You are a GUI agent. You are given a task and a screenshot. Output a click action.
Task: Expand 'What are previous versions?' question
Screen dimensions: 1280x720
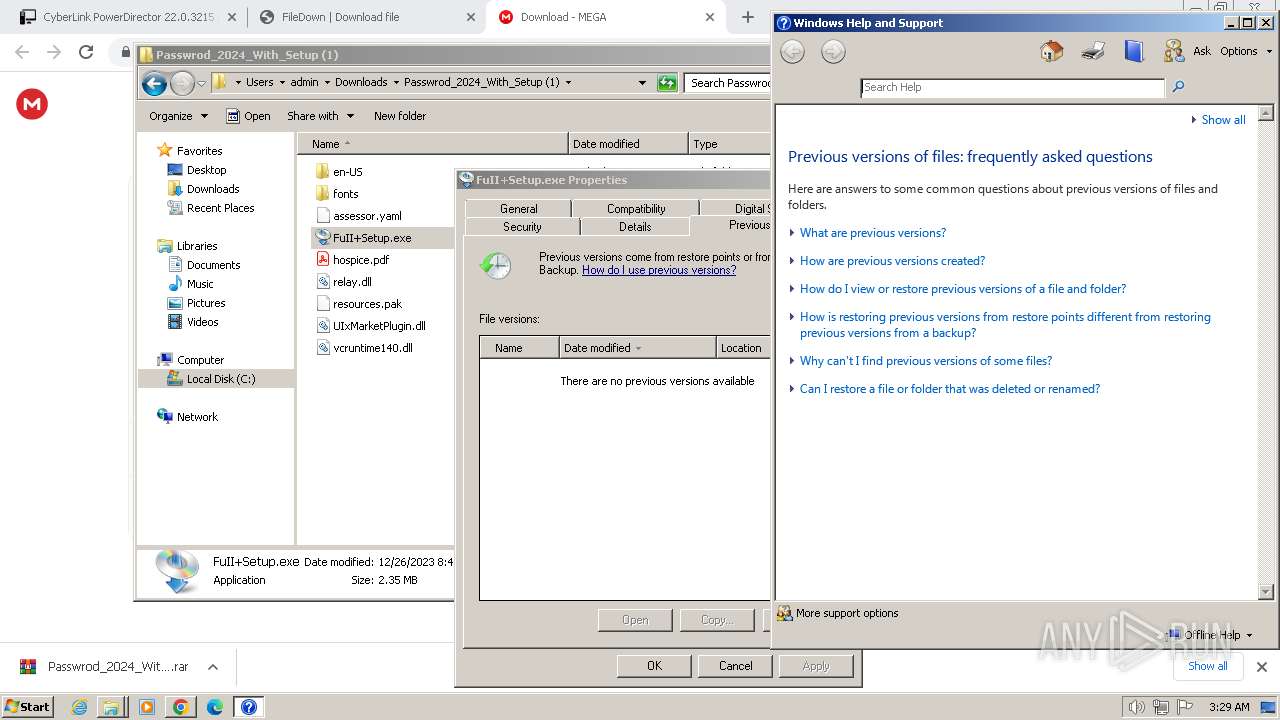pos(872,233)
